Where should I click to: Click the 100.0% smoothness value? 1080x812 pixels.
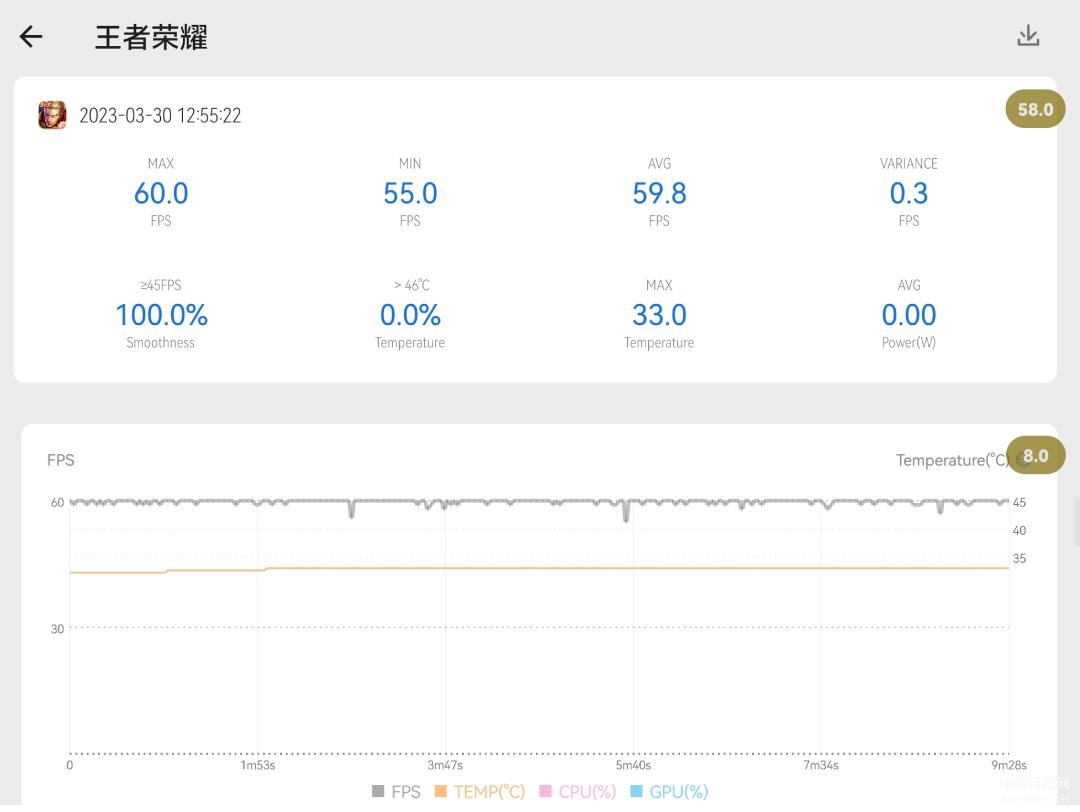point(161,315)
